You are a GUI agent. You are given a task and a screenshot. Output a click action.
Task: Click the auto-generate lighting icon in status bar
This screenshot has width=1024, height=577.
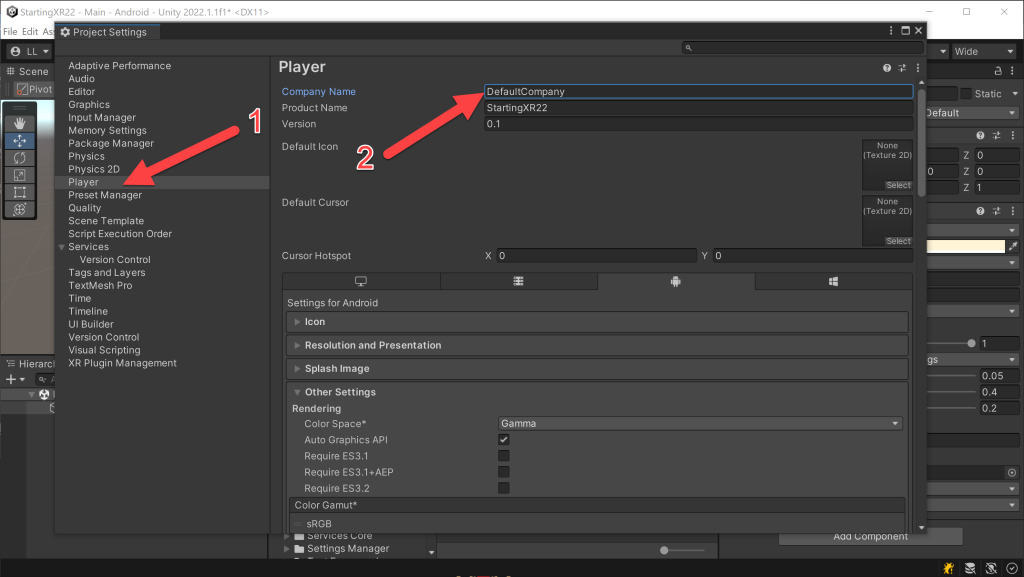tap(991, 568)
